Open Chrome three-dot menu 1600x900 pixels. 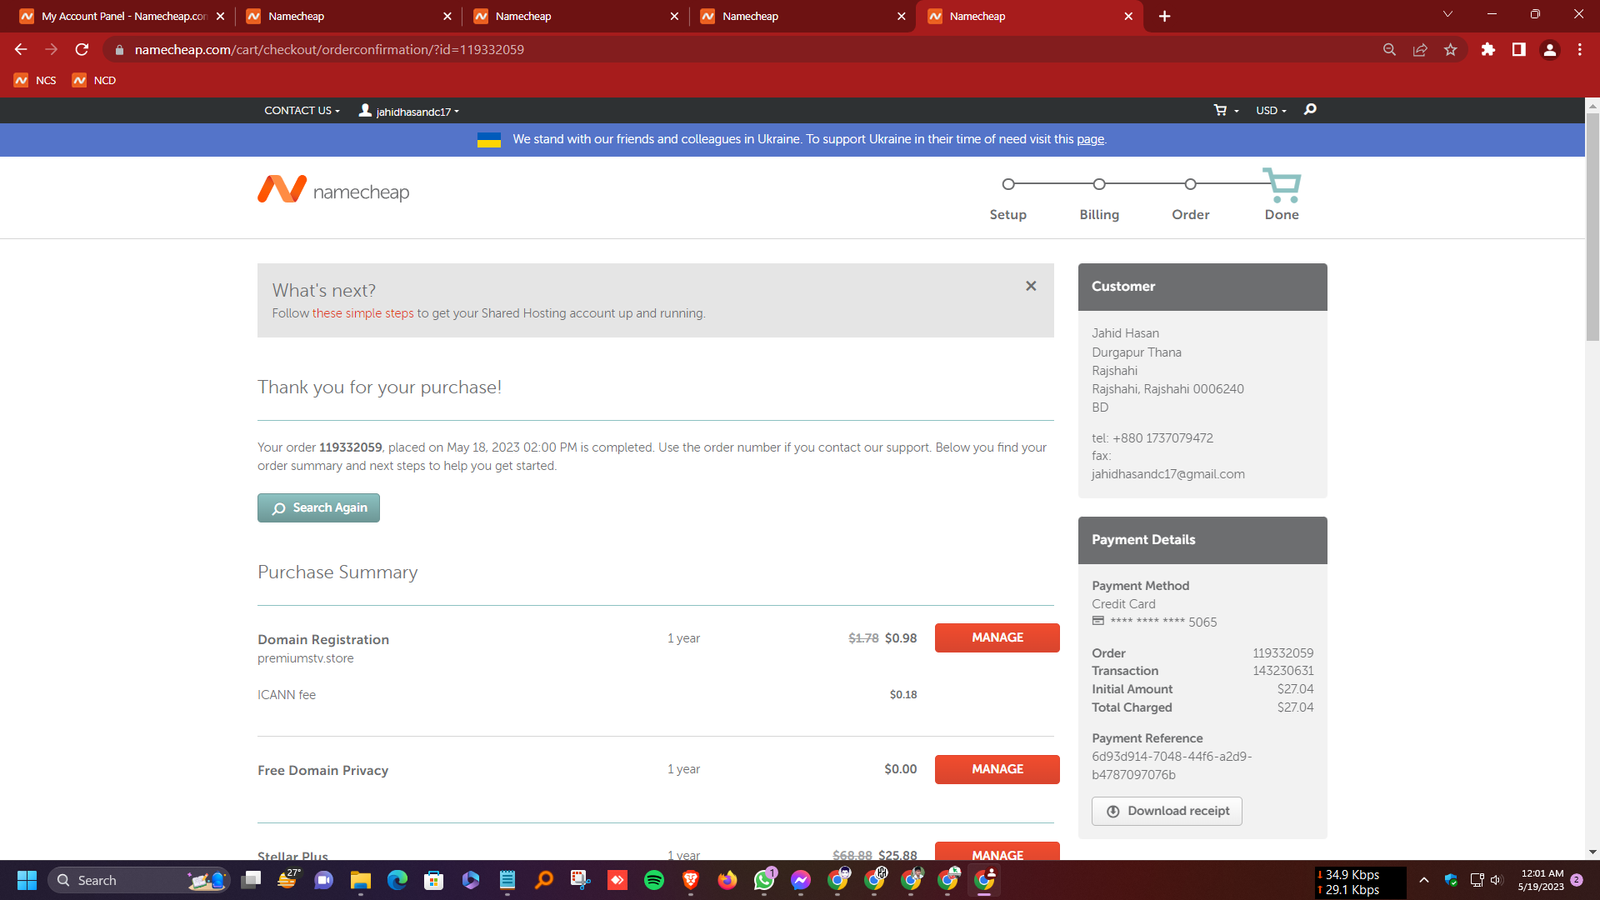(x=1580, y=49)
